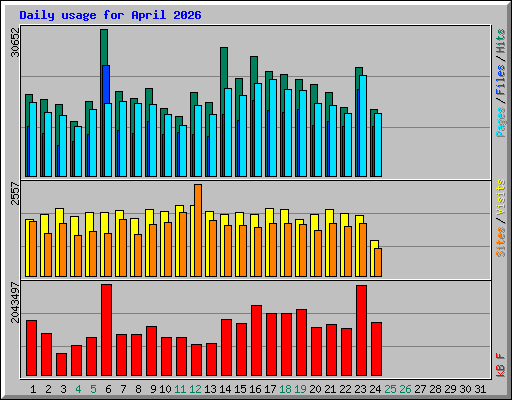Click weekend day 25 label

tap(391, 389)
